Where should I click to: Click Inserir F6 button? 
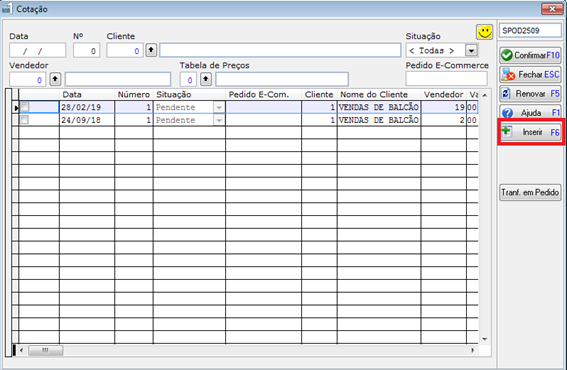530,132
